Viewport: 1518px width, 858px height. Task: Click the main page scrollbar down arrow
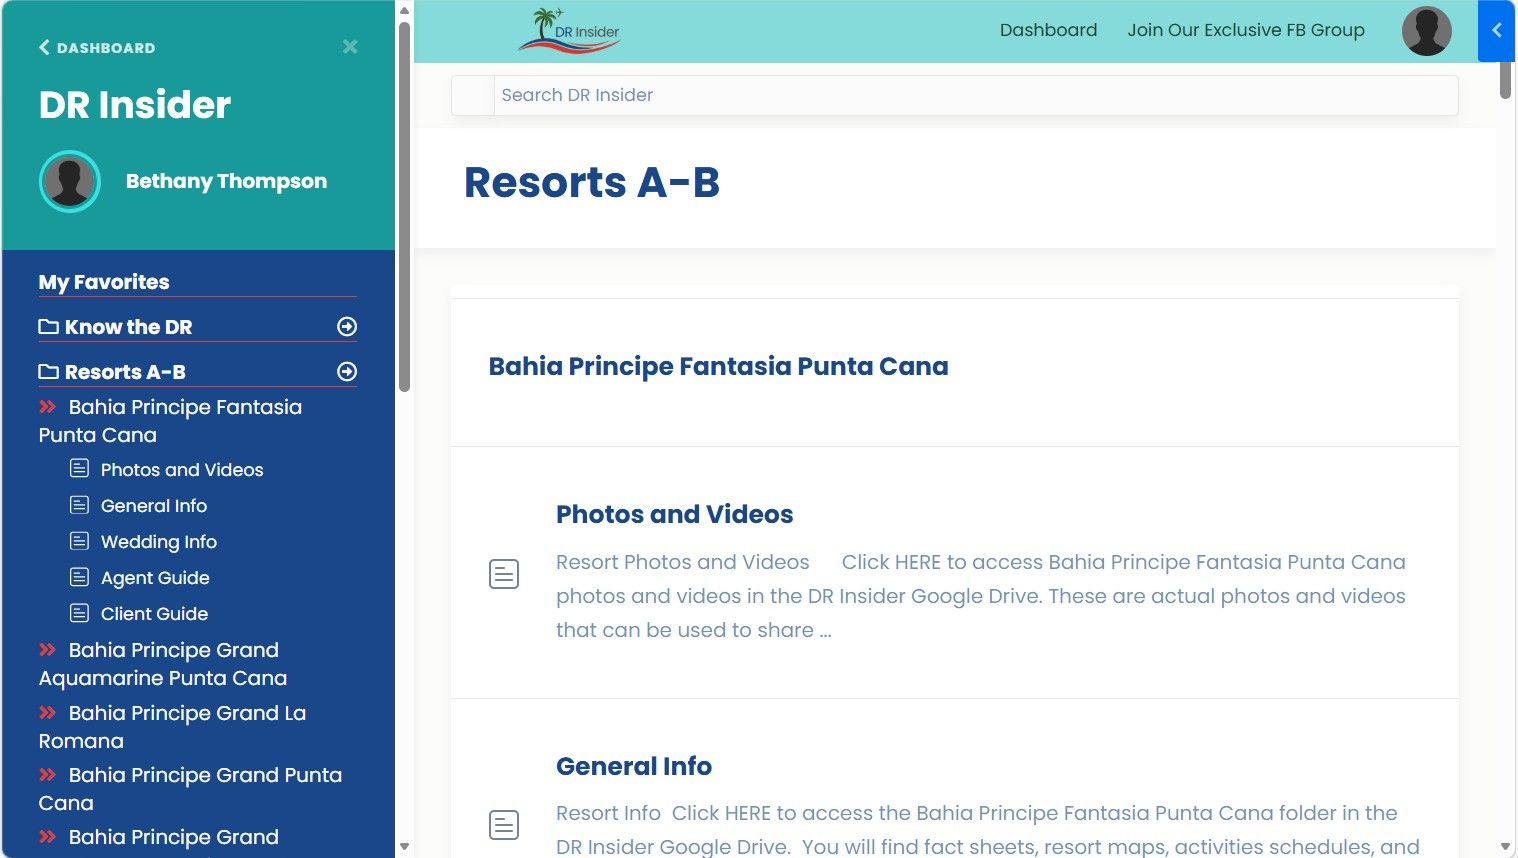[x=1505, y=847]
